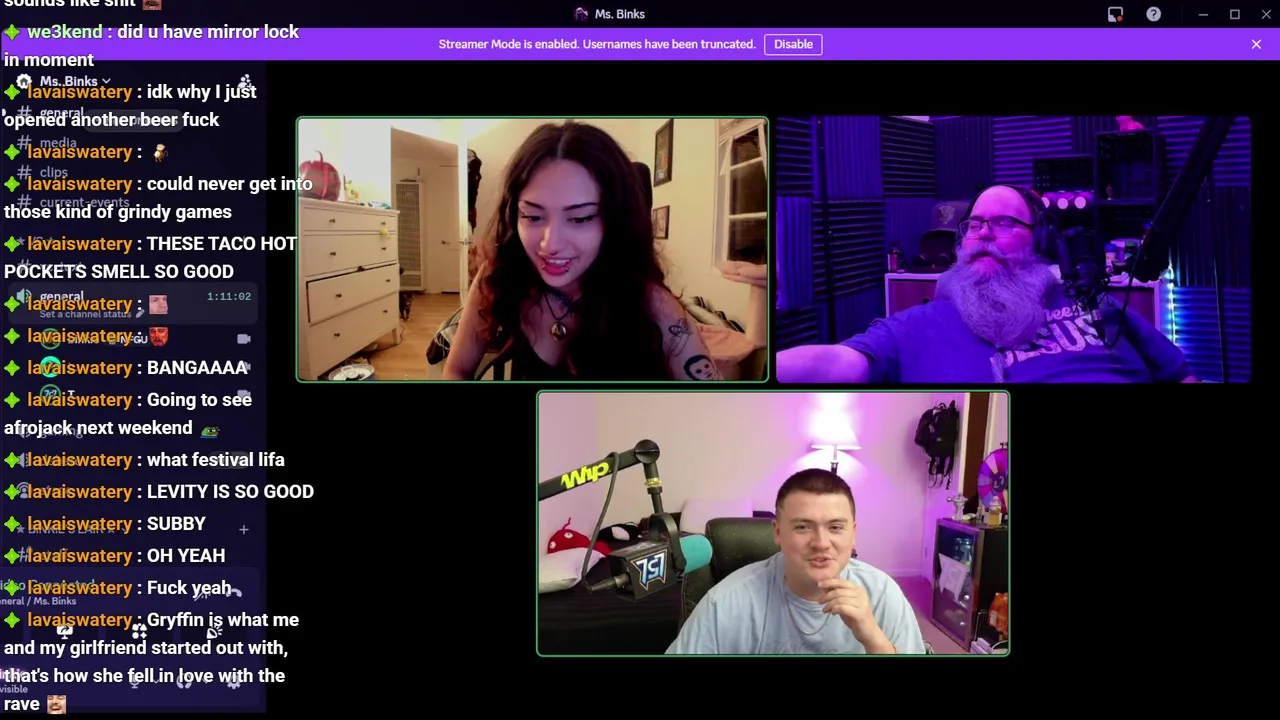Screen dimensions: 1280x720
Task: Toggle the headphones deafen button
Action: pyautogui.click(x=184, y=682)
